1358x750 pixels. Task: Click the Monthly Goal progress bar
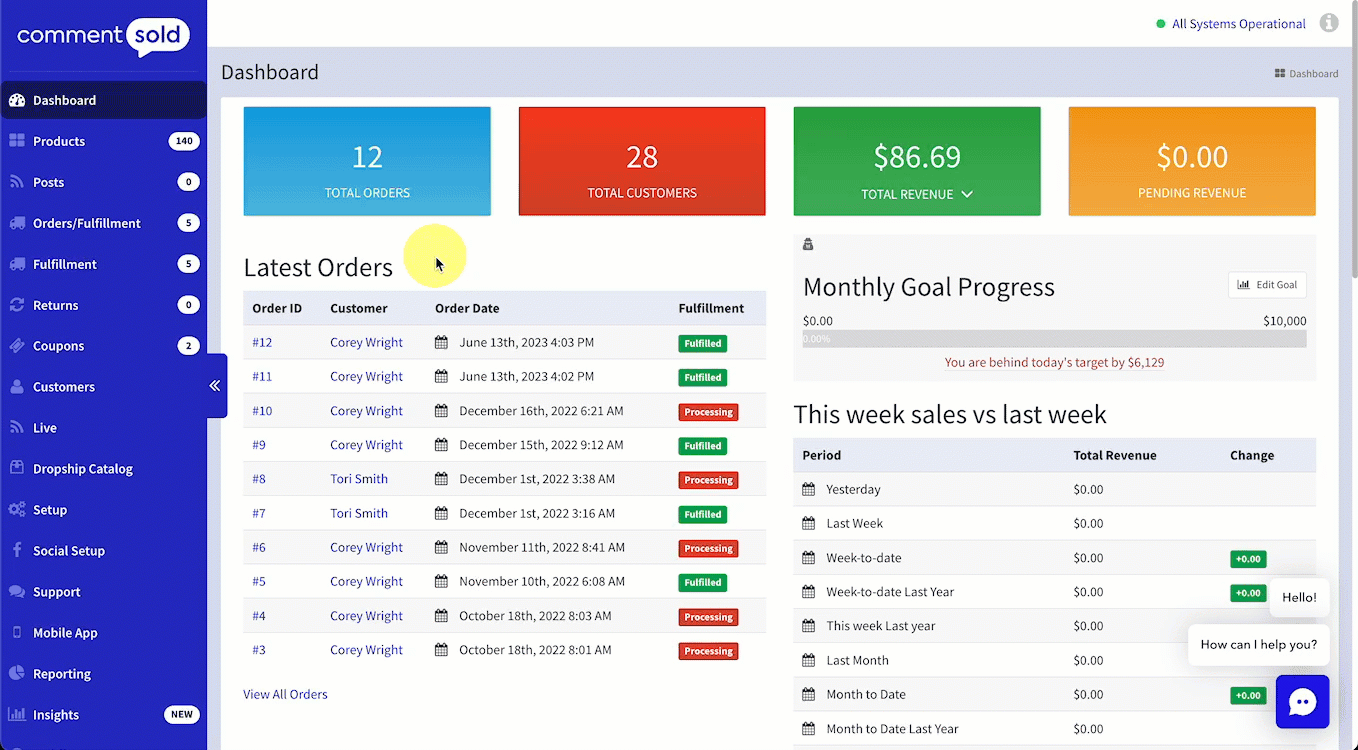pos(1054,339)
